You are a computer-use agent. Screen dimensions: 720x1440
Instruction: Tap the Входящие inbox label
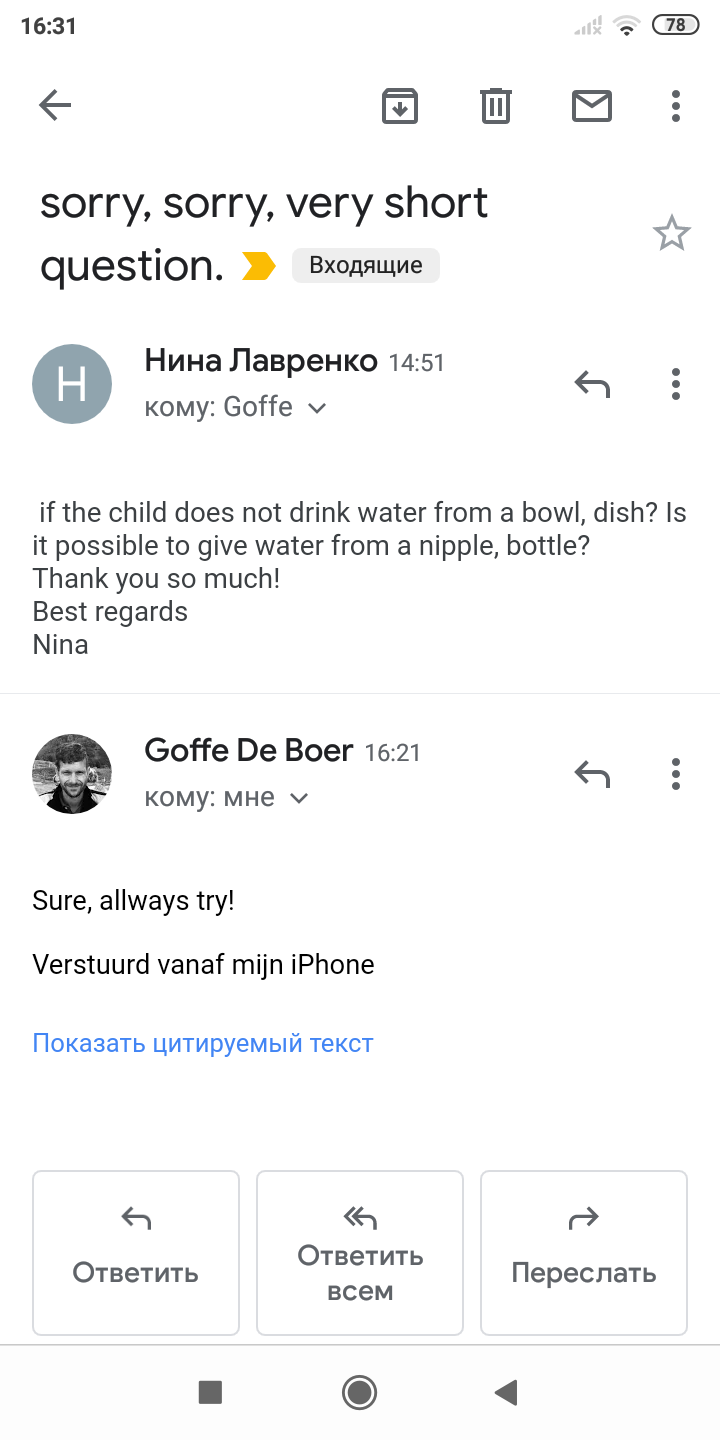click(x=366, y=266)
